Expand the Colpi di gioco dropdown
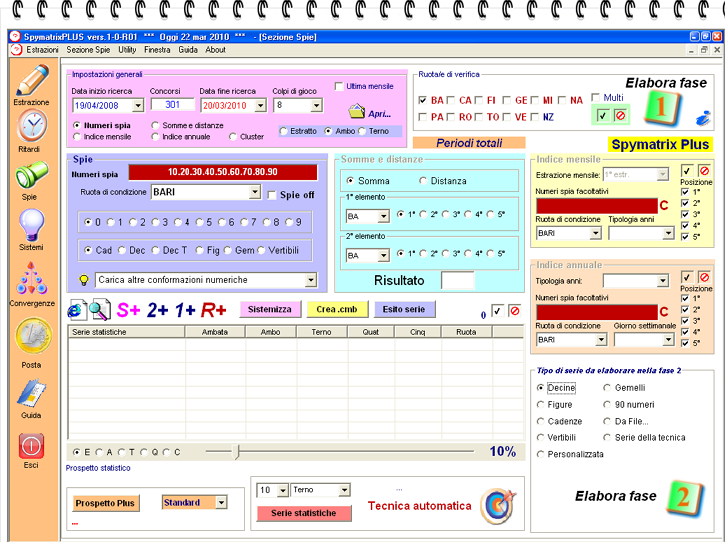The width and height of the screenshot is (727, 542). click(x=316, y=106)
